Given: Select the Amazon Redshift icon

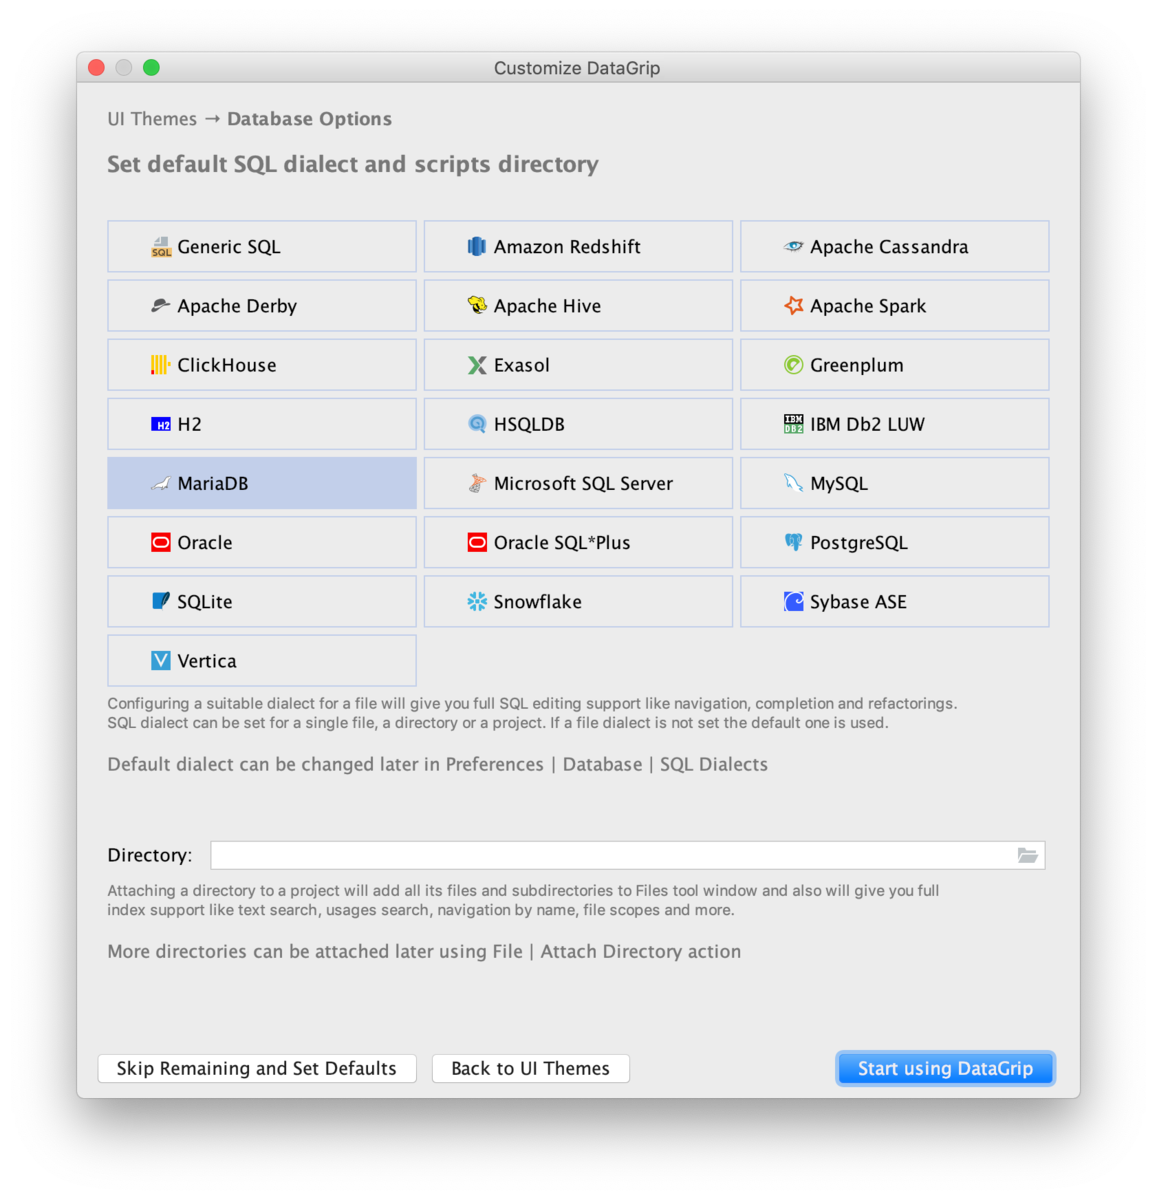Looking at the screenshot, I should click(x=477, y=246).
